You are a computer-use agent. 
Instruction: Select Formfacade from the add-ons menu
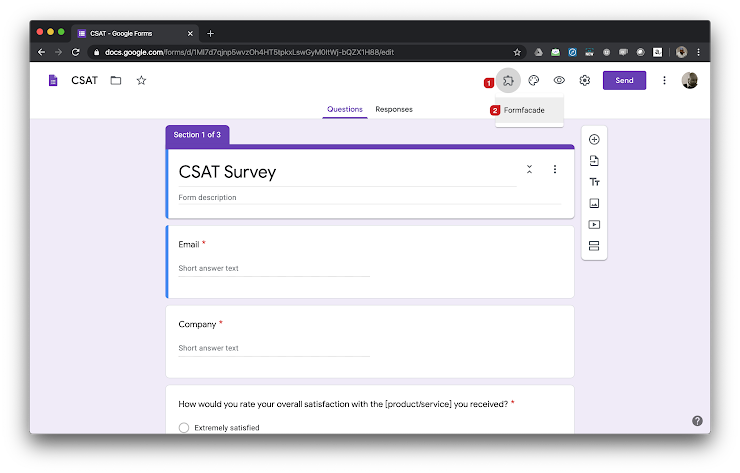pos(524,110)
